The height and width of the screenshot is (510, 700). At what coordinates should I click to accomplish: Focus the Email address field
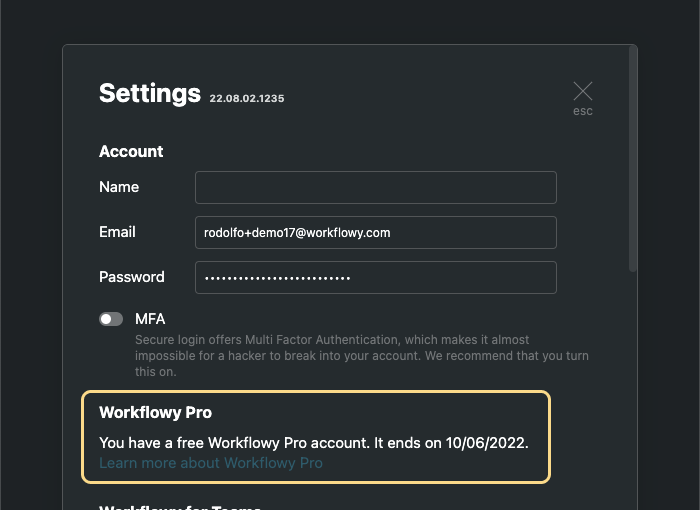coord(375,232)
